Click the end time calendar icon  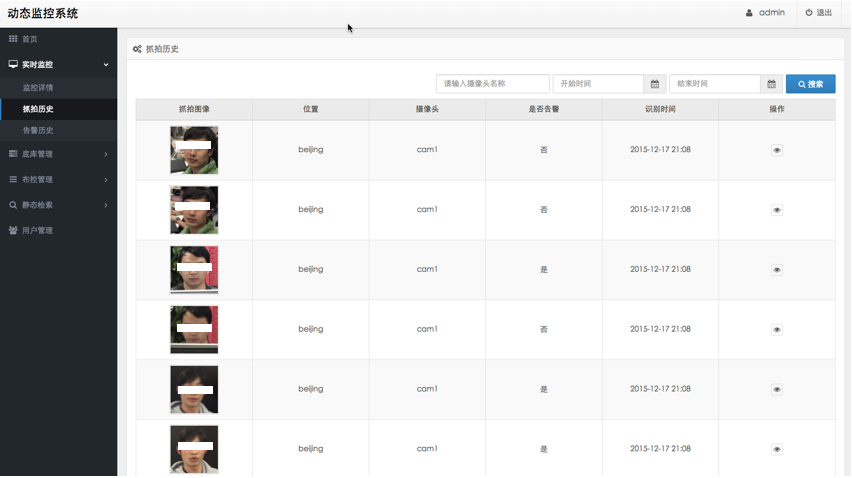pyautogui.click(x=771, y=84)
